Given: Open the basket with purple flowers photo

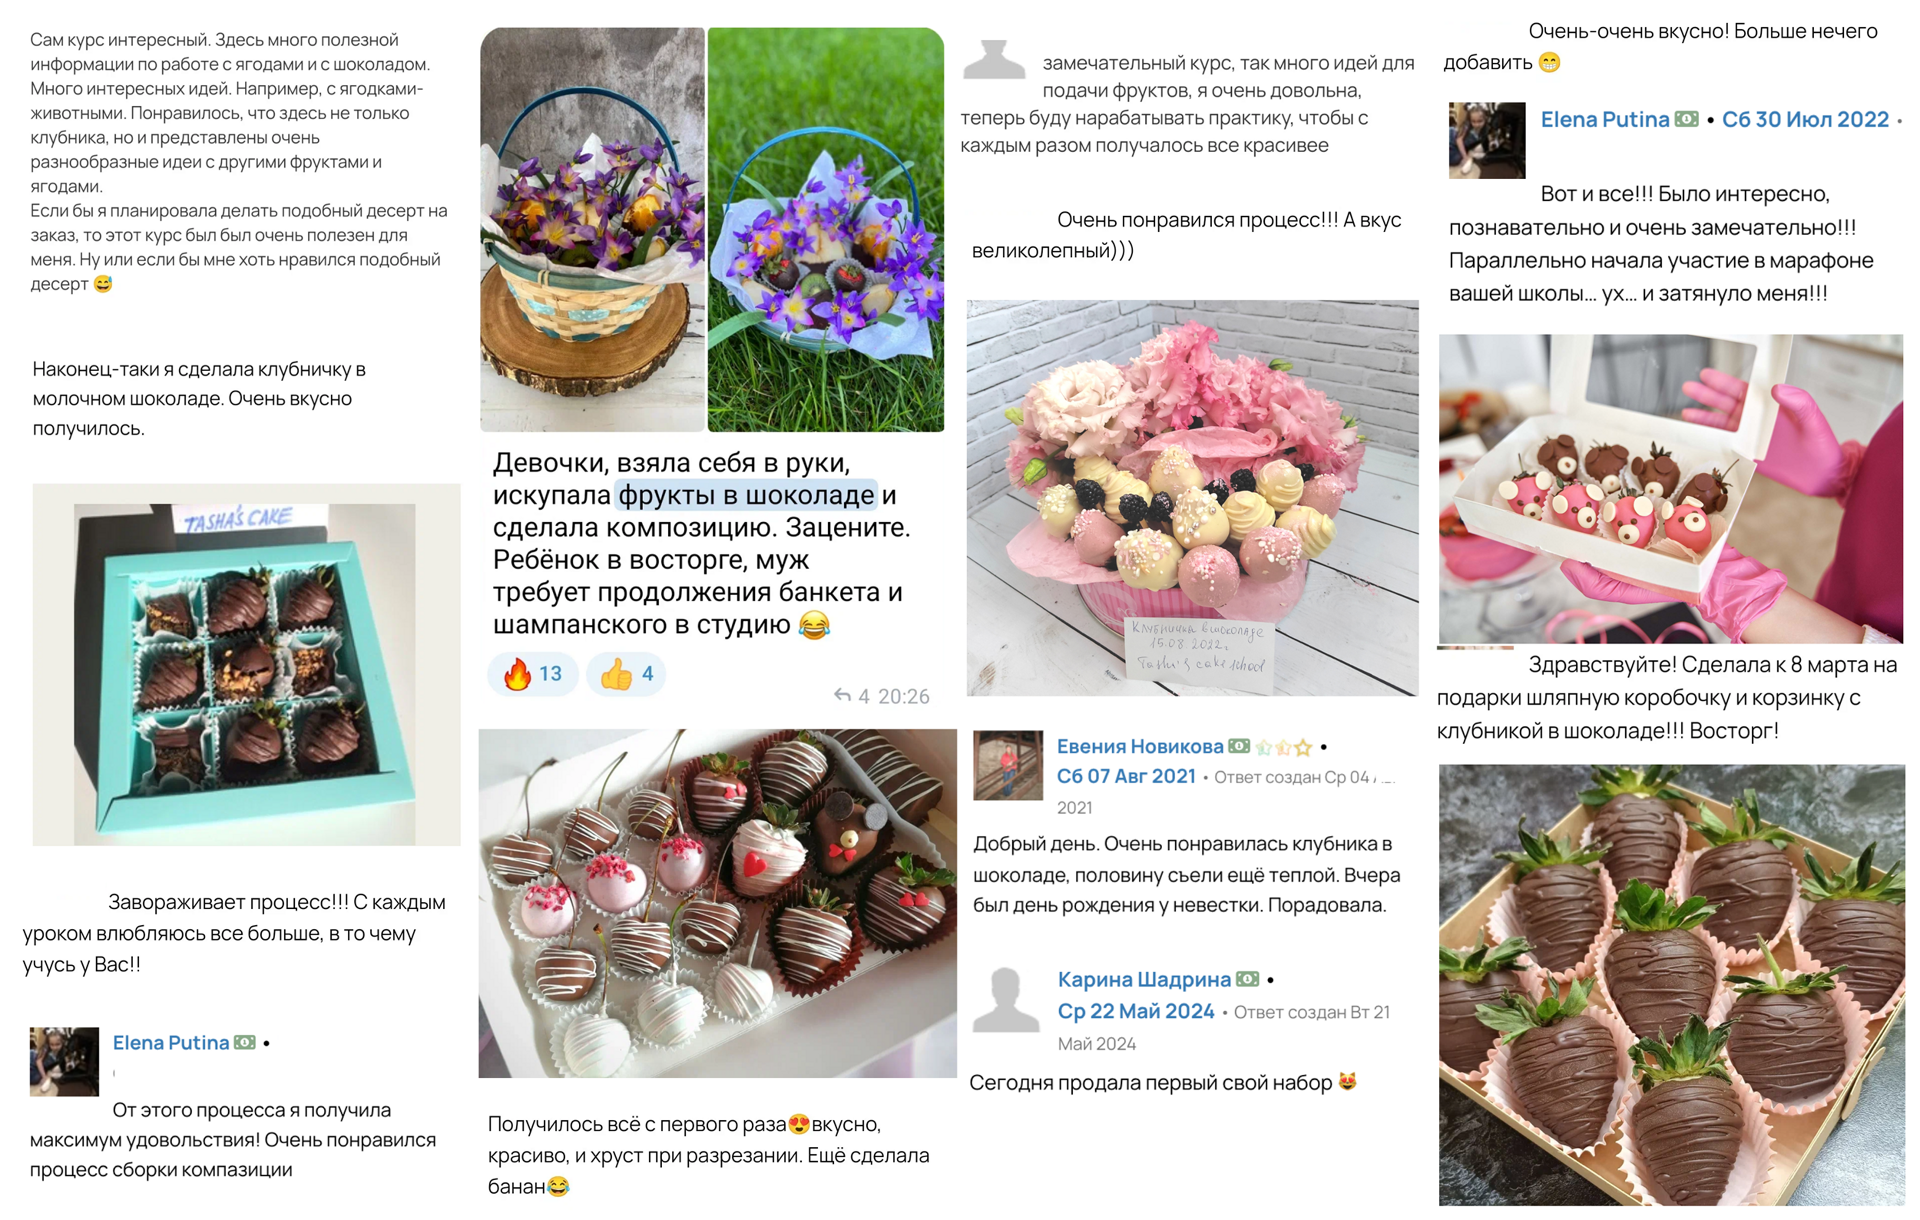Looking at the screenshot, I should (712, 230).
